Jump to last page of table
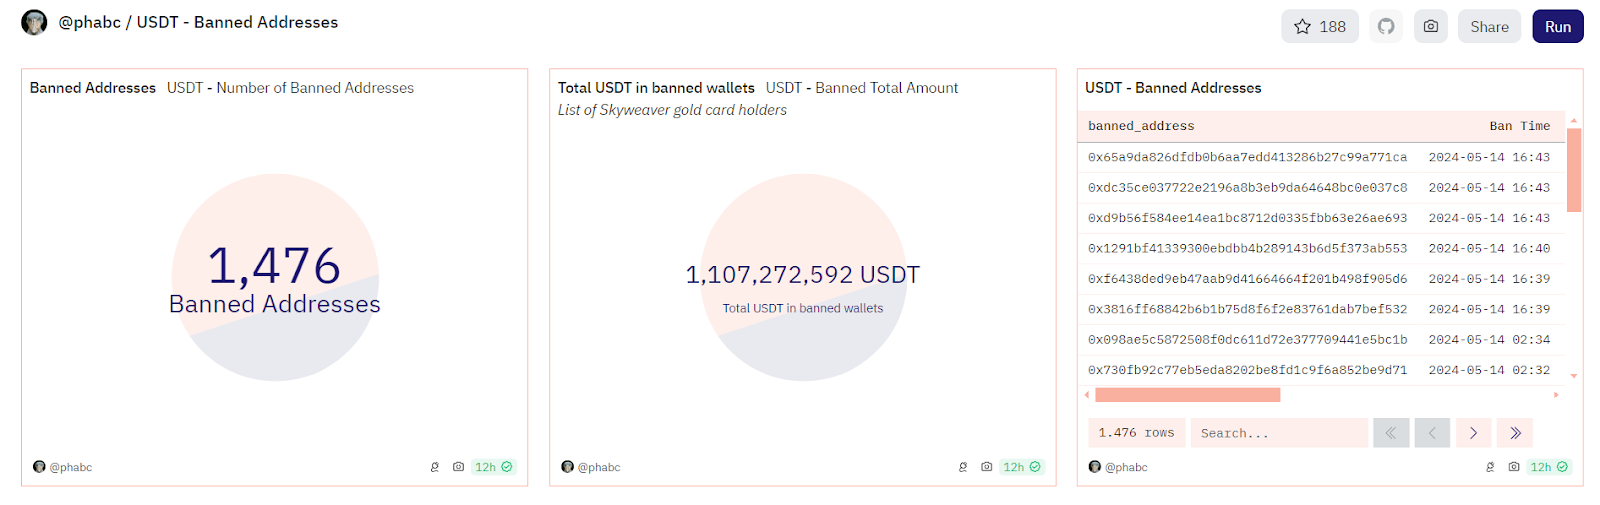Viewport: 1600px width, 505px height. coord(1515,433)
